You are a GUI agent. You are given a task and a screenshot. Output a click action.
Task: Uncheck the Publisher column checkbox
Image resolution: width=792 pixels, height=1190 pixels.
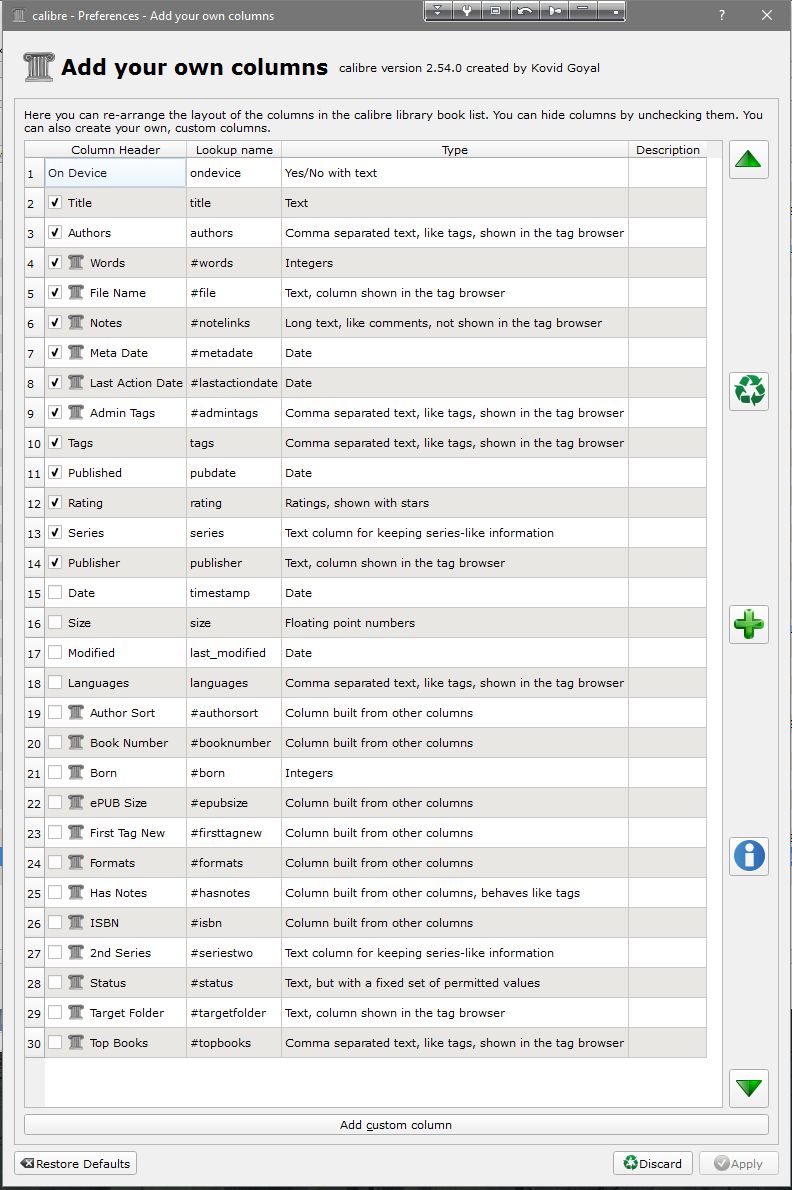(x=55, y=562)
